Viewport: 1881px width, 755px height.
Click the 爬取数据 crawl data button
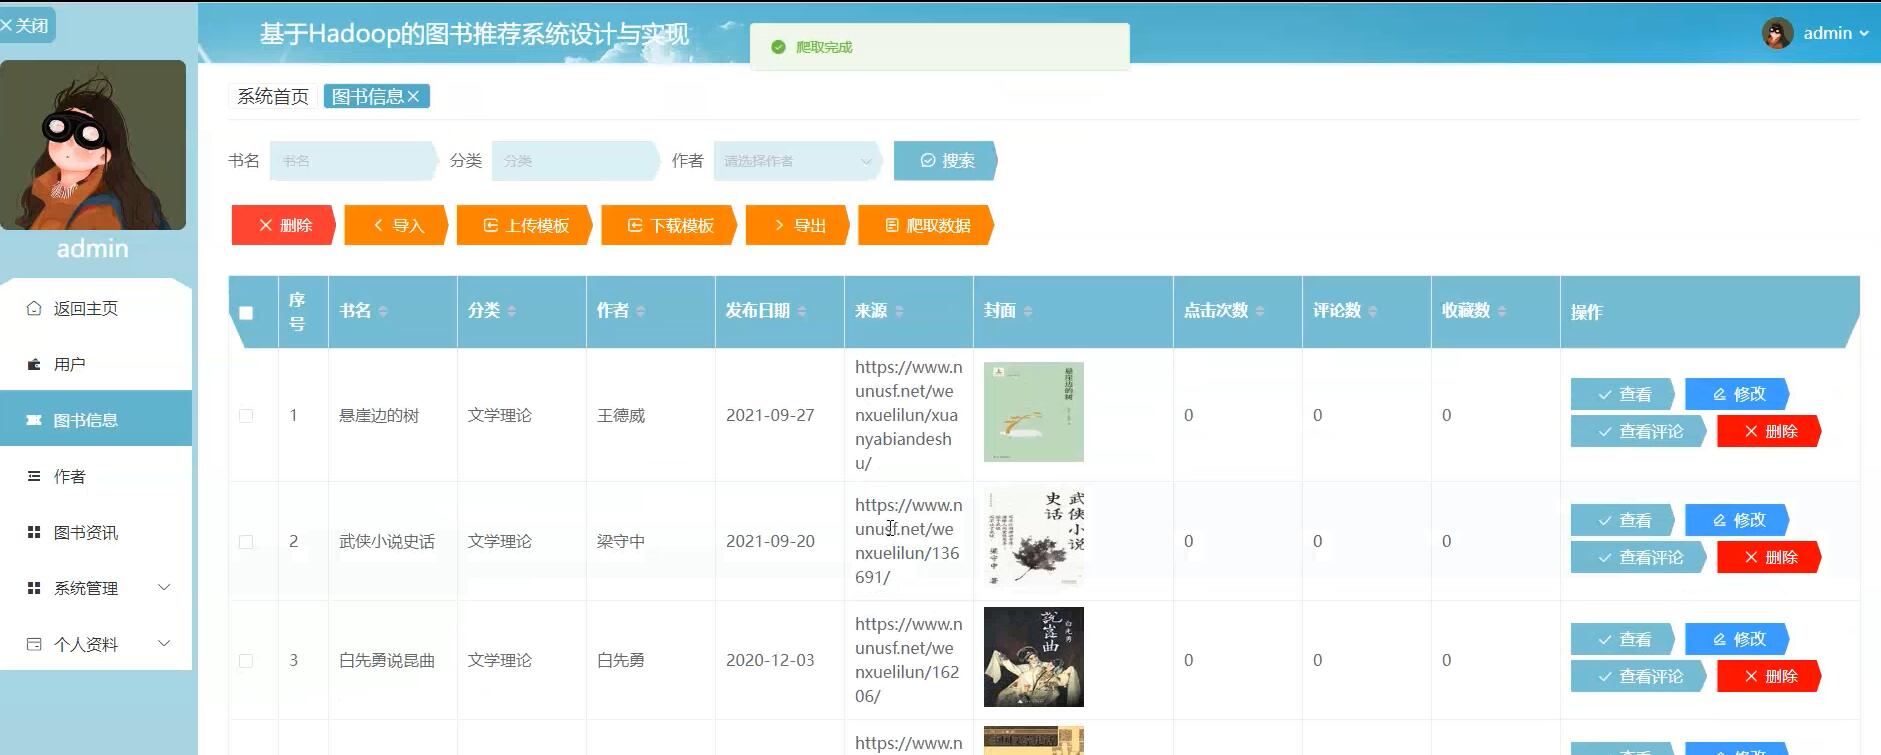tap(927, 225)
